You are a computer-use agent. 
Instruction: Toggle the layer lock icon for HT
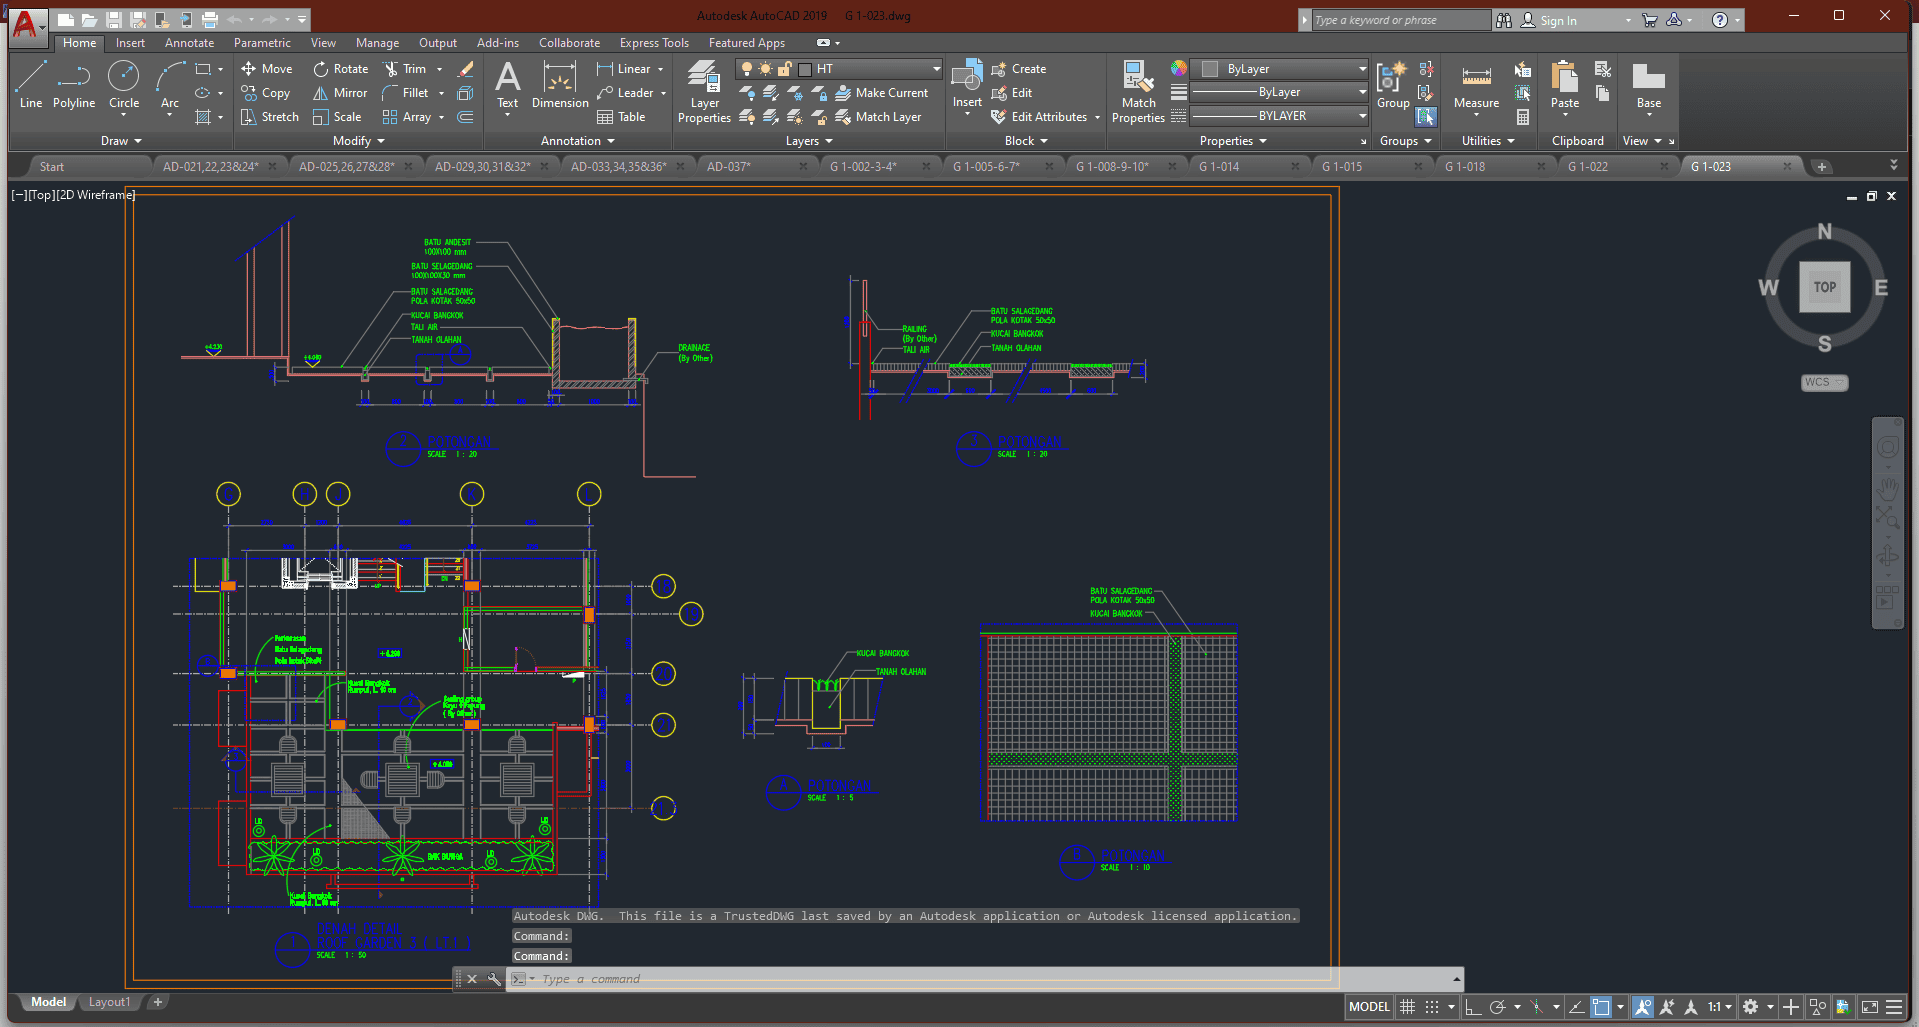pos(785,69)
